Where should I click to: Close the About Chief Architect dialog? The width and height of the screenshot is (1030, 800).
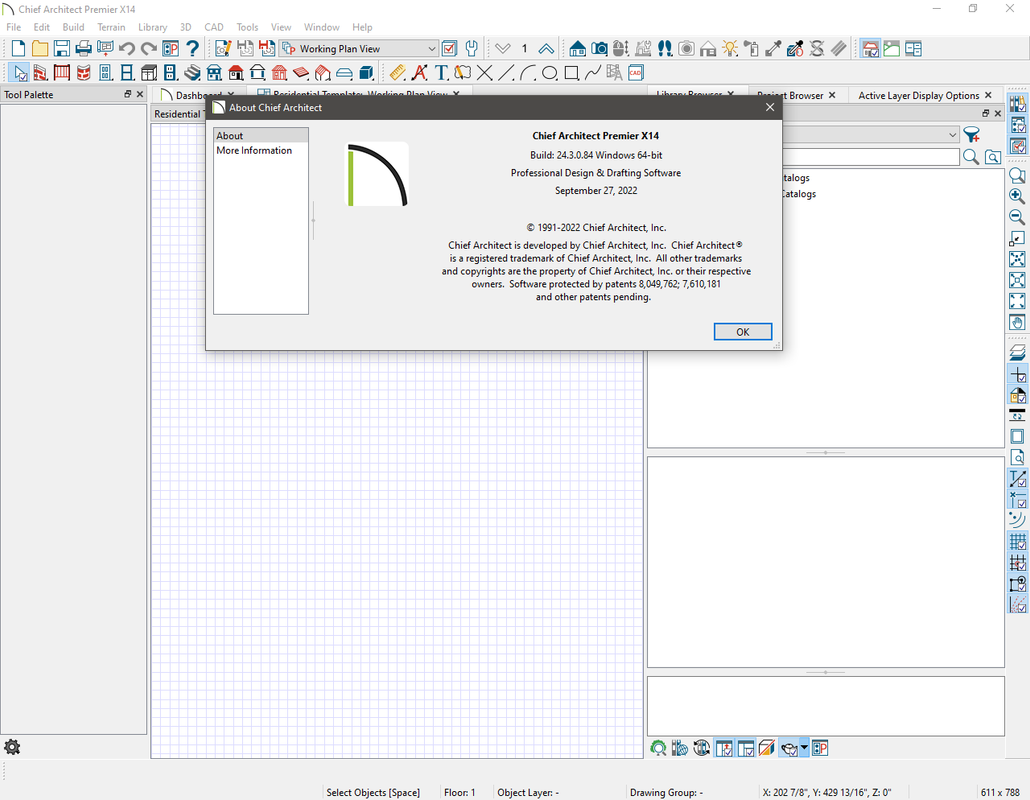[770, 107]
